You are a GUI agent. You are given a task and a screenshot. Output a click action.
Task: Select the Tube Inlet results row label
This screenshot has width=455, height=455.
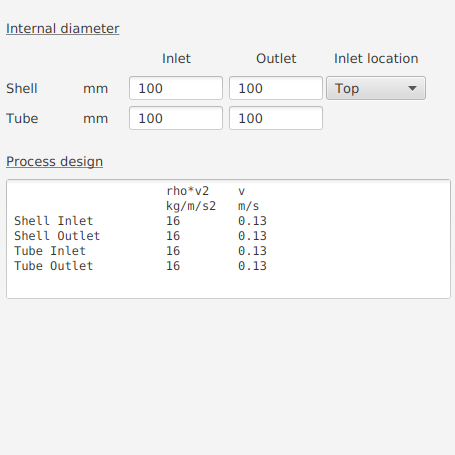(x=50, y=251)
